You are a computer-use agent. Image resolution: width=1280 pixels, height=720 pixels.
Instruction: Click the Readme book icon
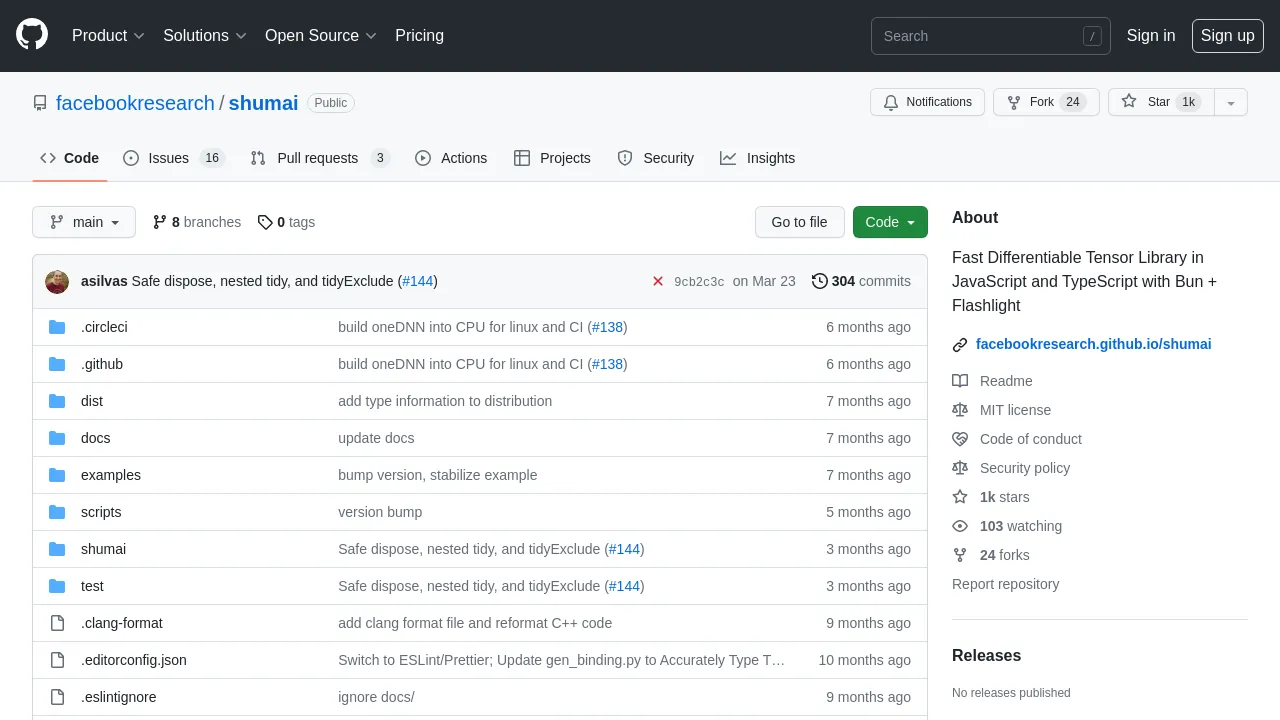click(x=960, y=381)
